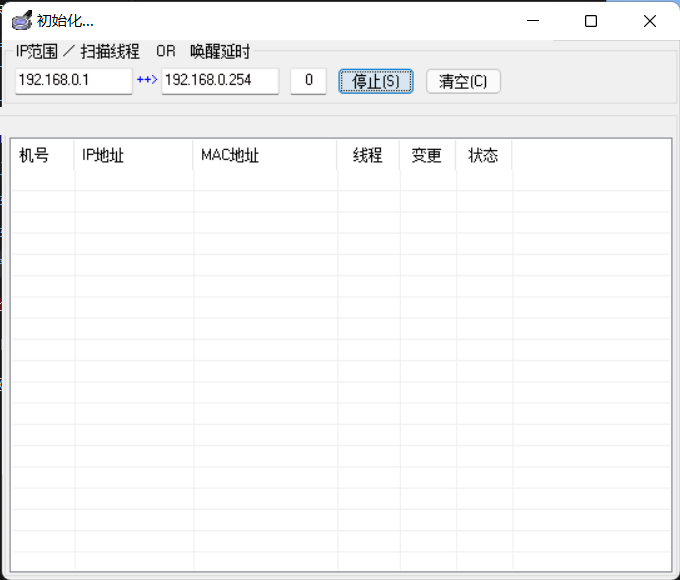Click the 变更 column header
Image resolution: width=680 pixels, height=580 pixels.
[x=427, y=156]
